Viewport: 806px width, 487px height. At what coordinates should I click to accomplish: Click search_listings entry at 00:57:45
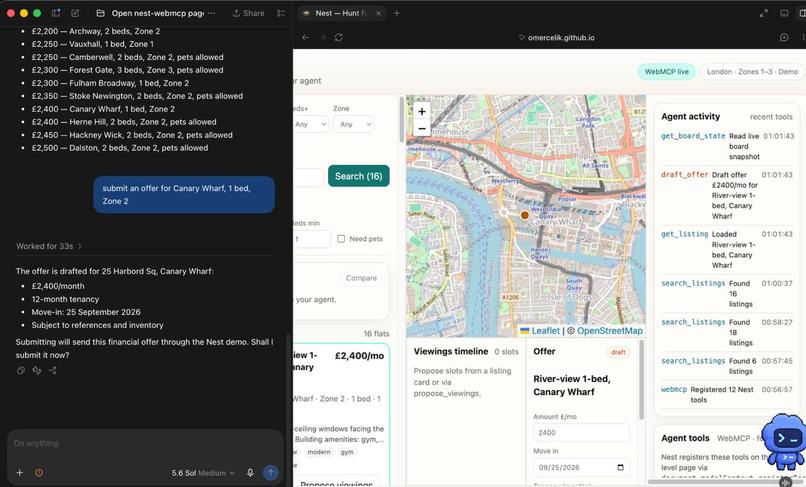(727, 366)
